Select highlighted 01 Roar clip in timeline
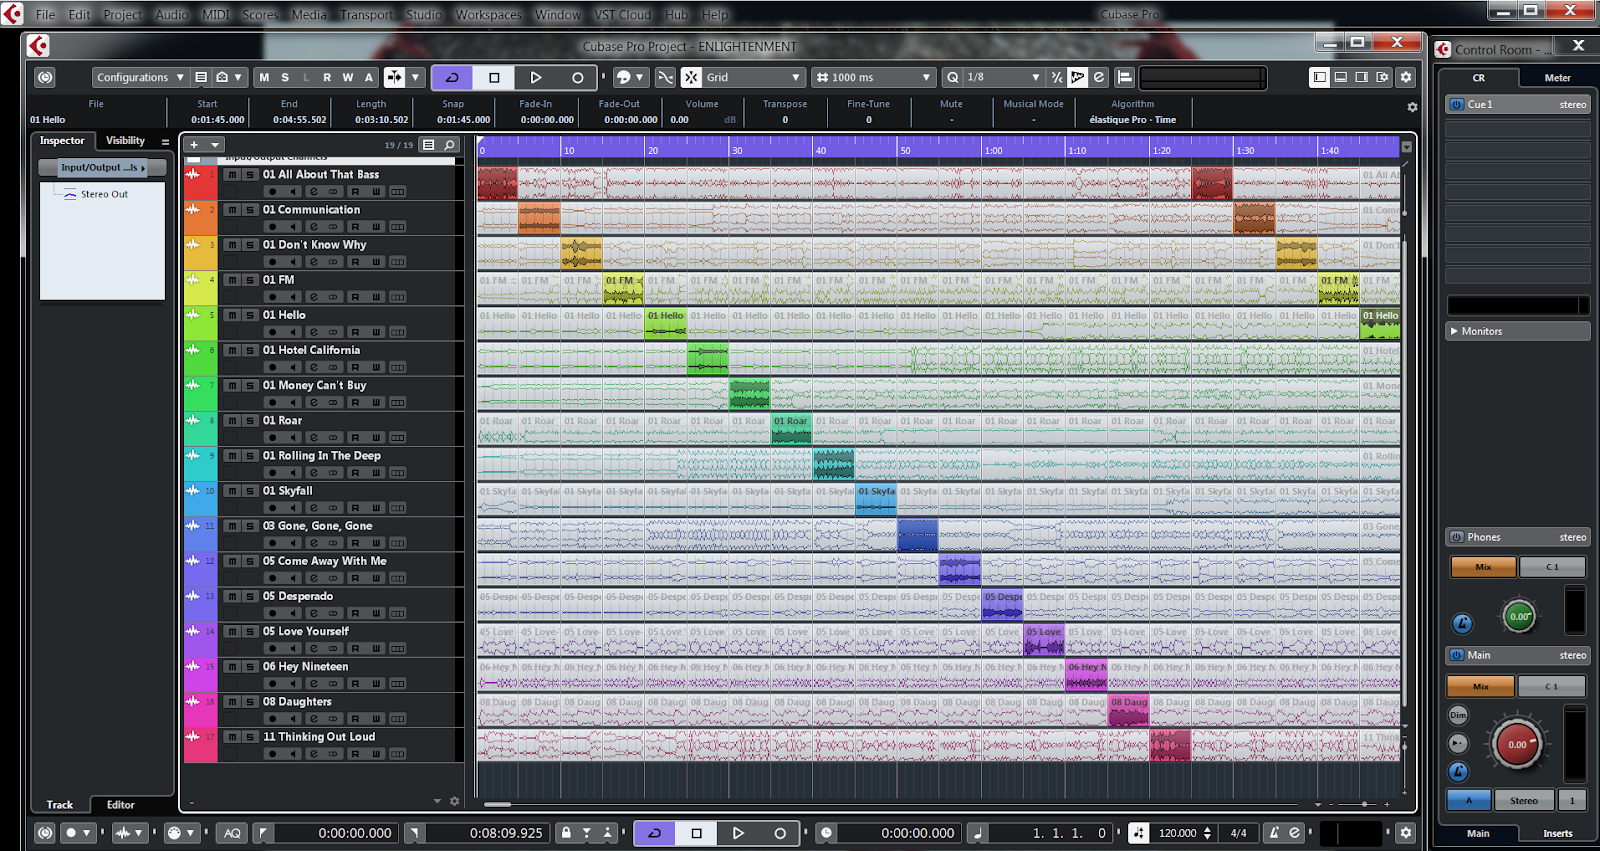The image size is (1600, 851). coord(791,428)
